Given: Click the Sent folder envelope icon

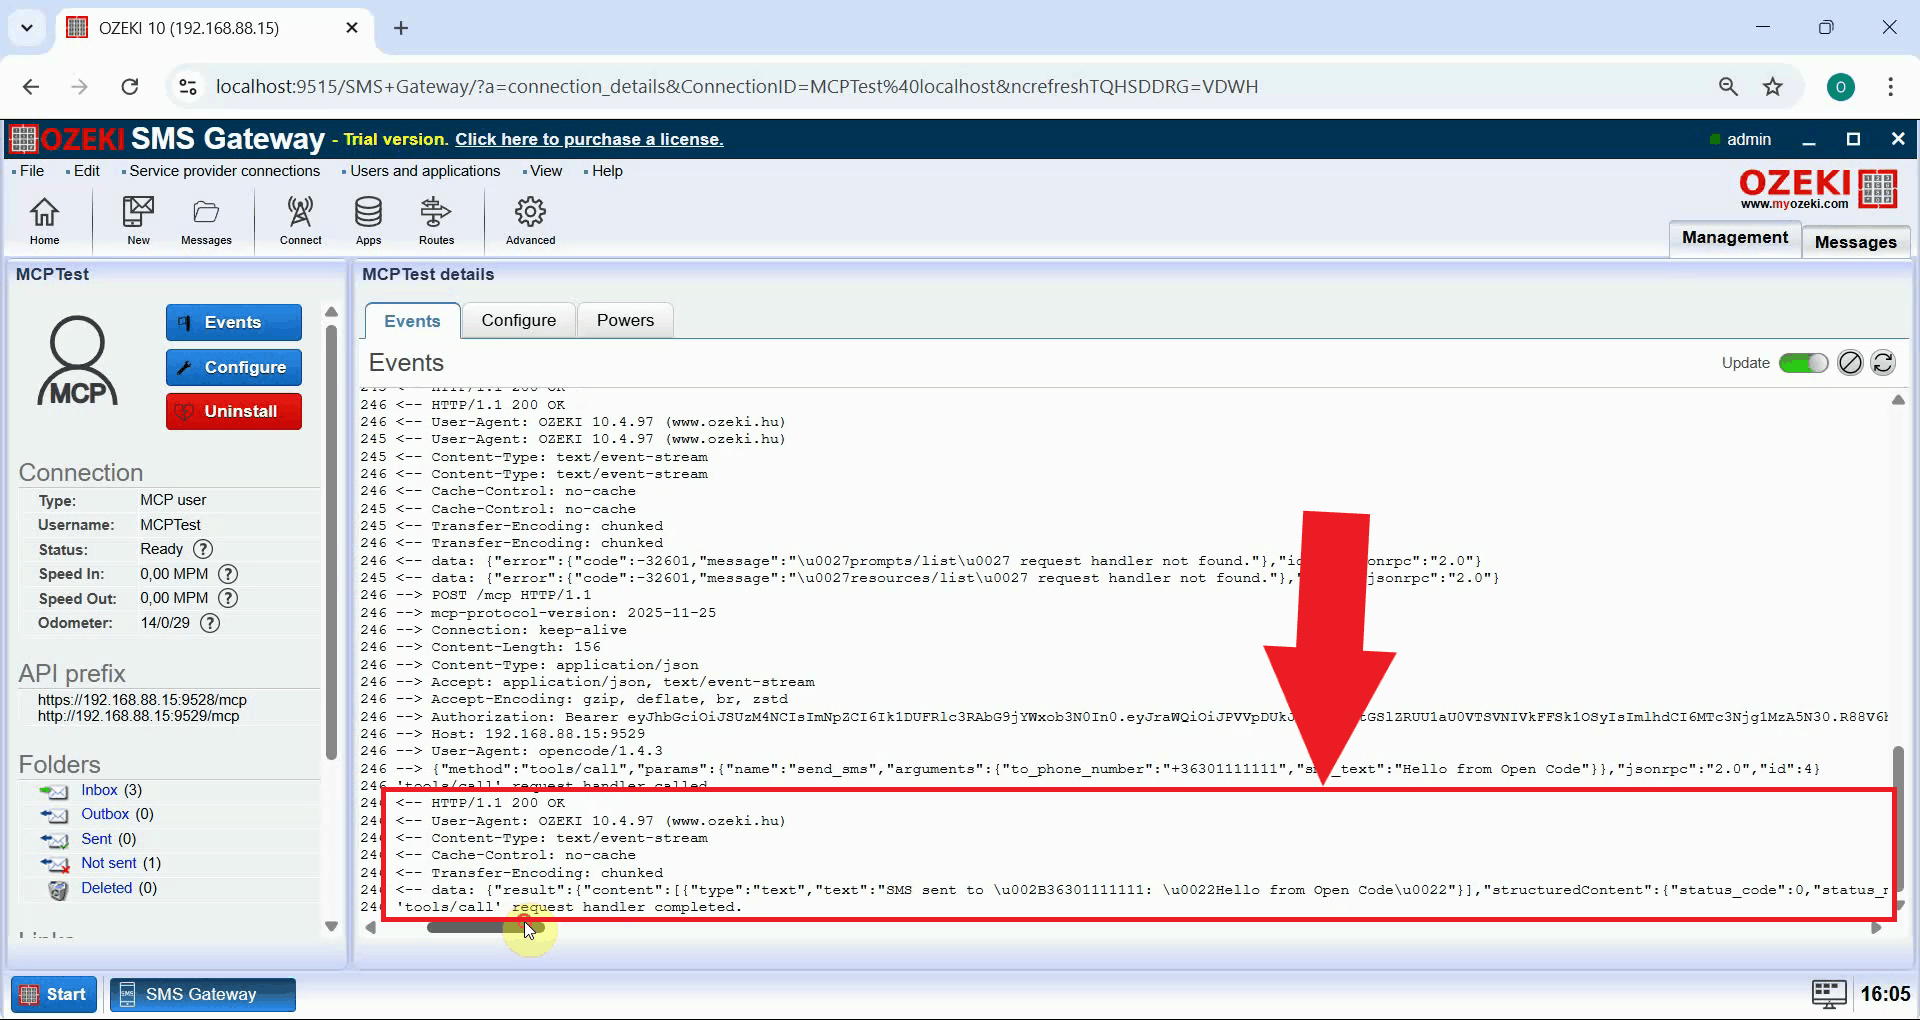Looking at the screenshot, I should (54, 840).
